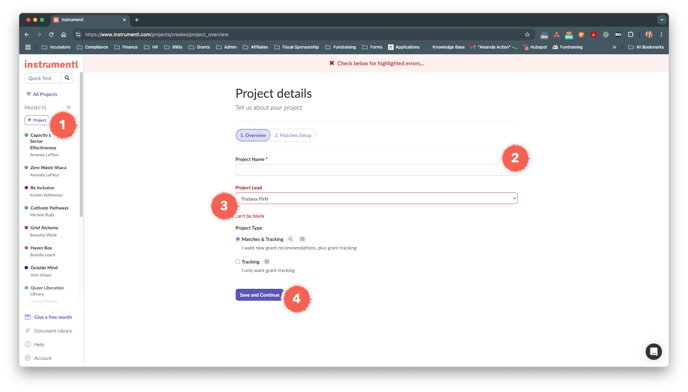
Task: Go to All Projects in sidebar
Action: tap(42, 94)
